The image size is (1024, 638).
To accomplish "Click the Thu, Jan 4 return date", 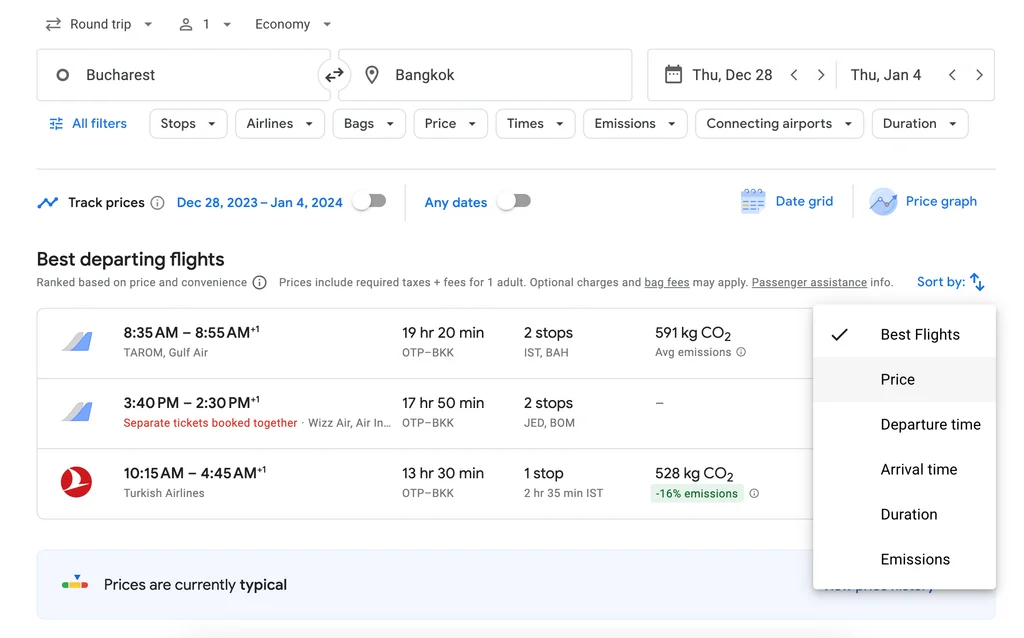I will click(x=886, y=75).
